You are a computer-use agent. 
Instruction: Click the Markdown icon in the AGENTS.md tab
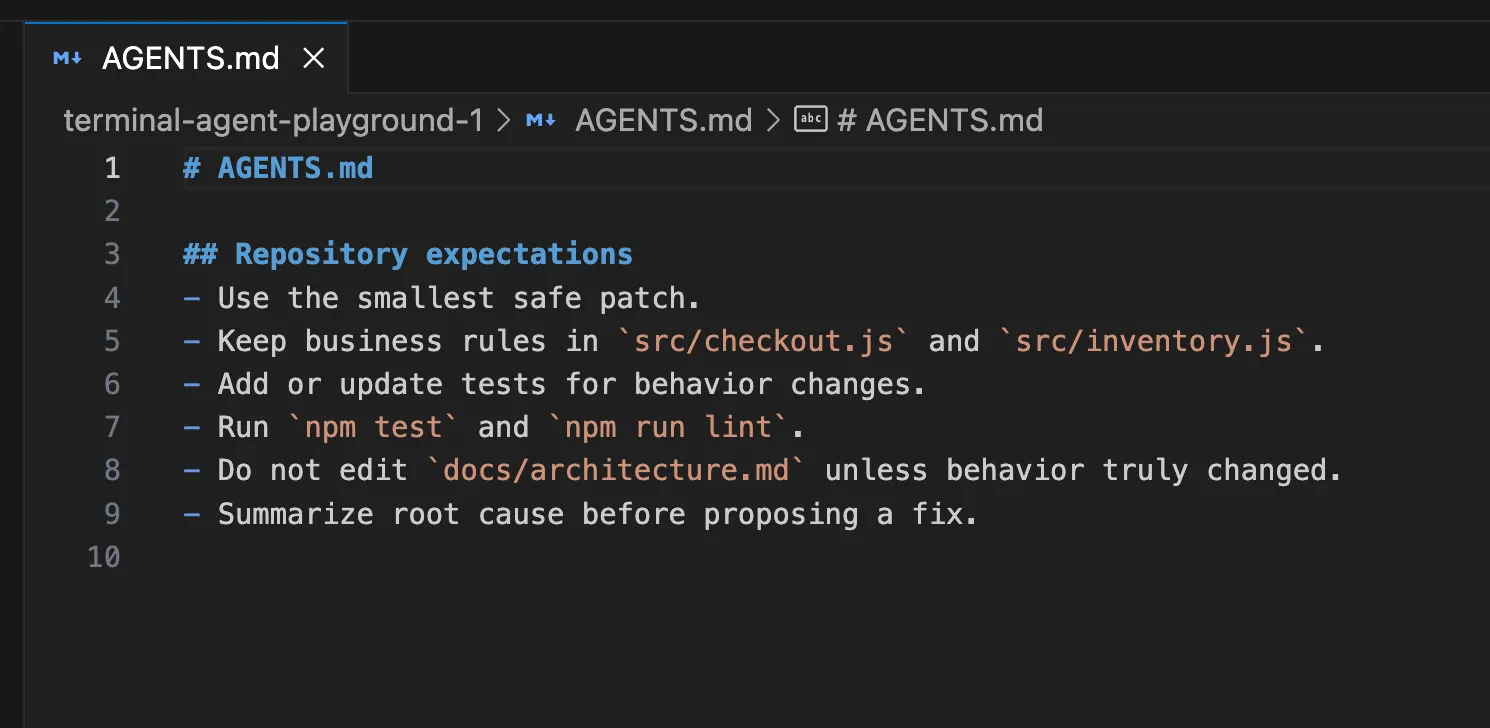coord(67,59)
